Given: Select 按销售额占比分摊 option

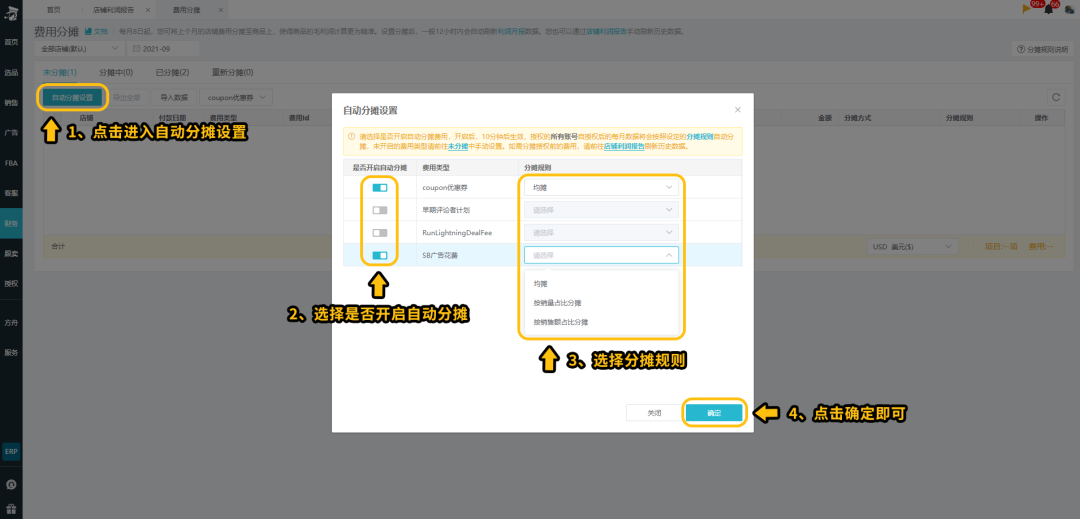Looking at the screenshot, I should pos(601,322).
